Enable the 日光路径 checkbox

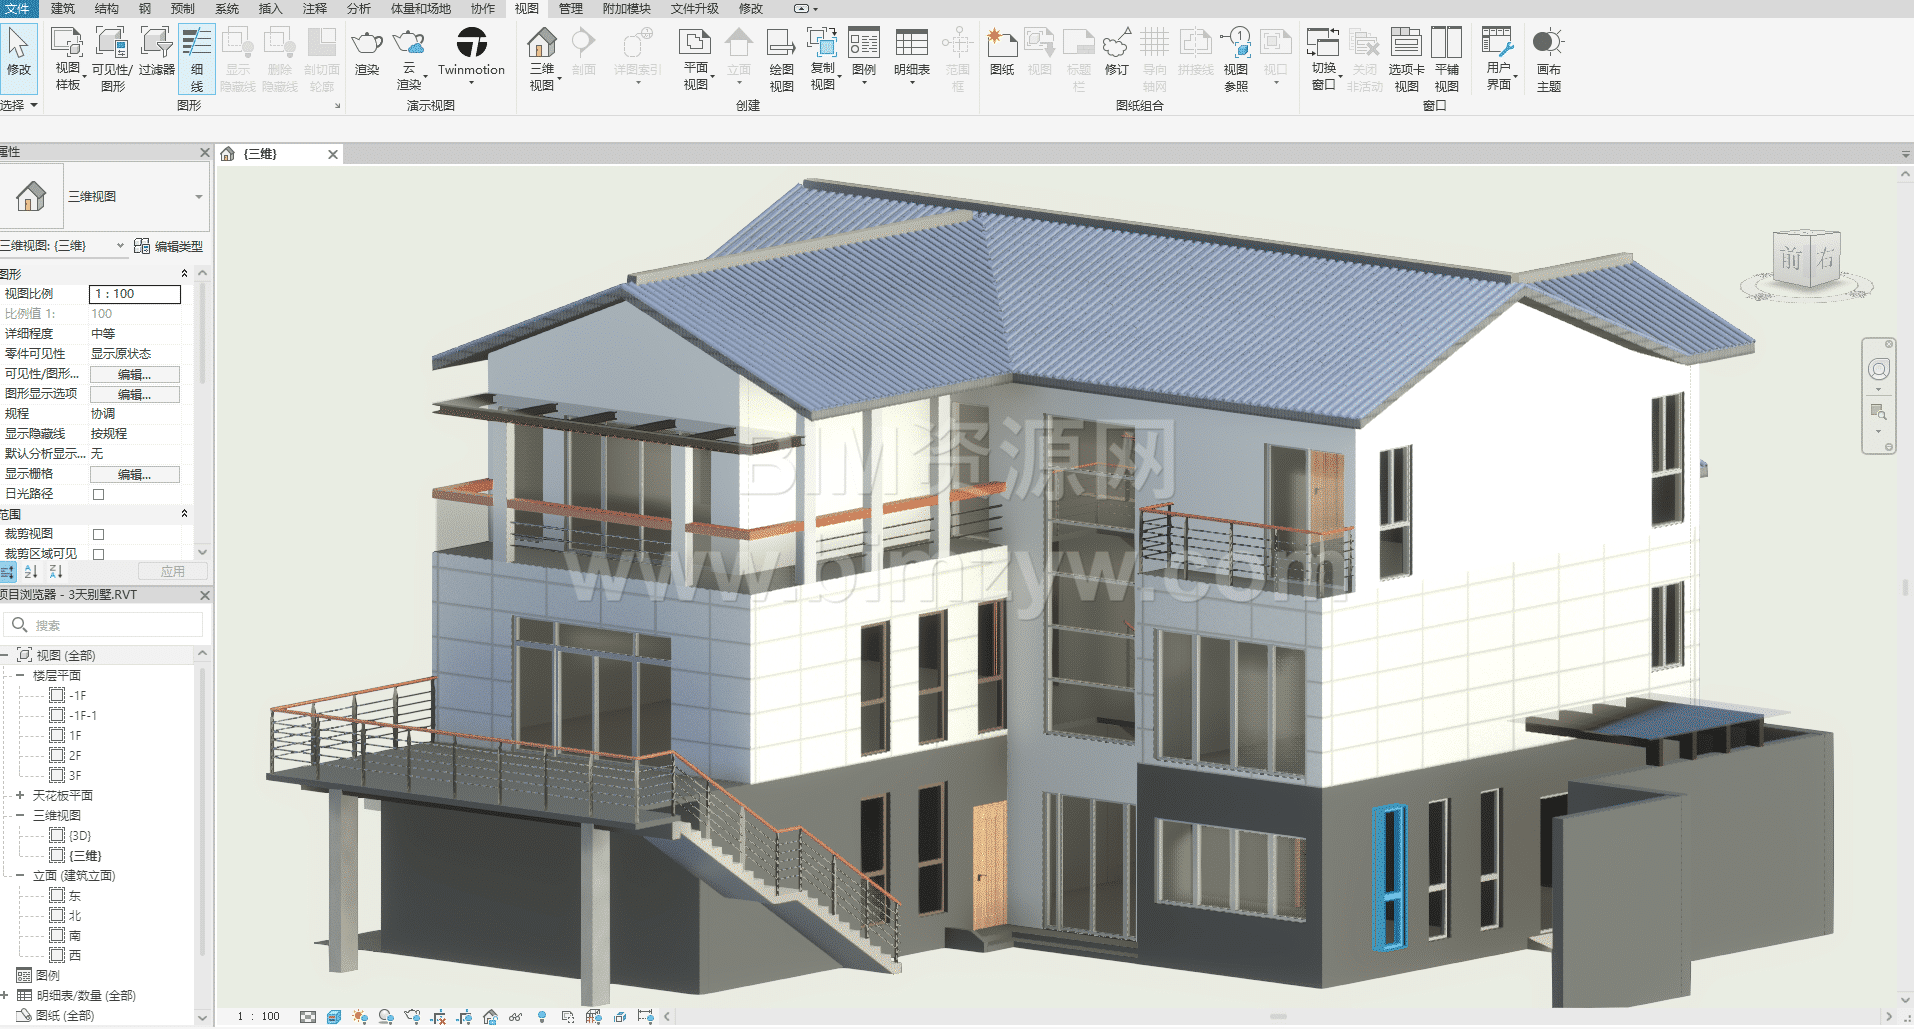[98, 494]
